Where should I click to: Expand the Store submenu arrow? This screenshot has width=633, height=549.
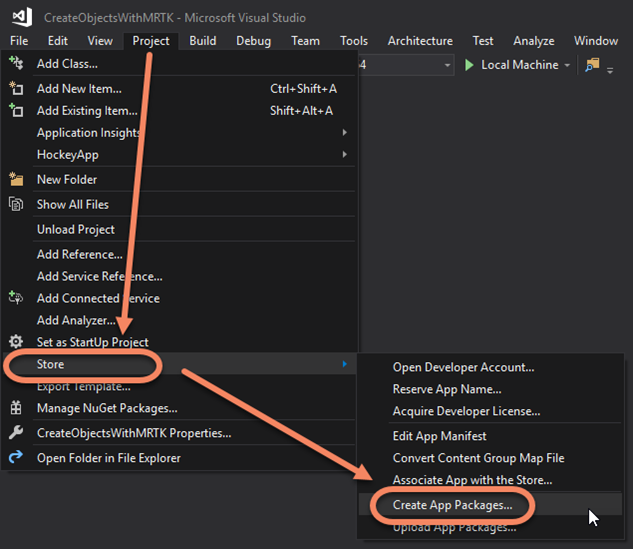click(x=344, y=364)
